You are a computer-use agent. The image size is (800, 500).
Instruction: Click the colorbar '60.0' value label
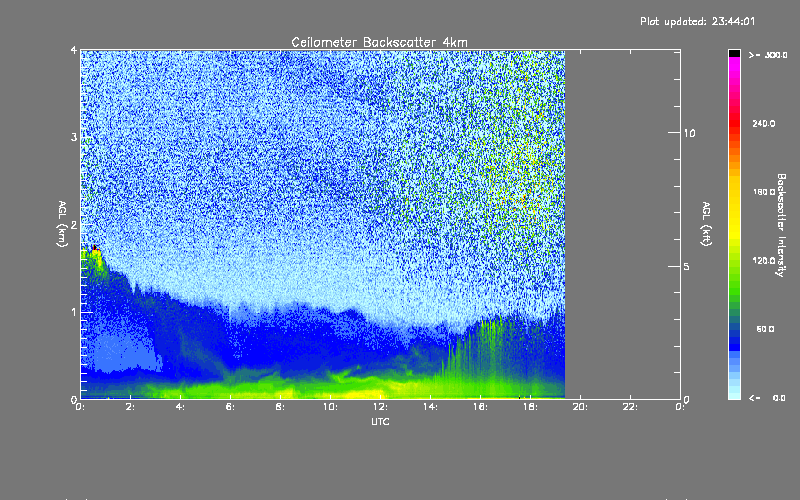765,329
